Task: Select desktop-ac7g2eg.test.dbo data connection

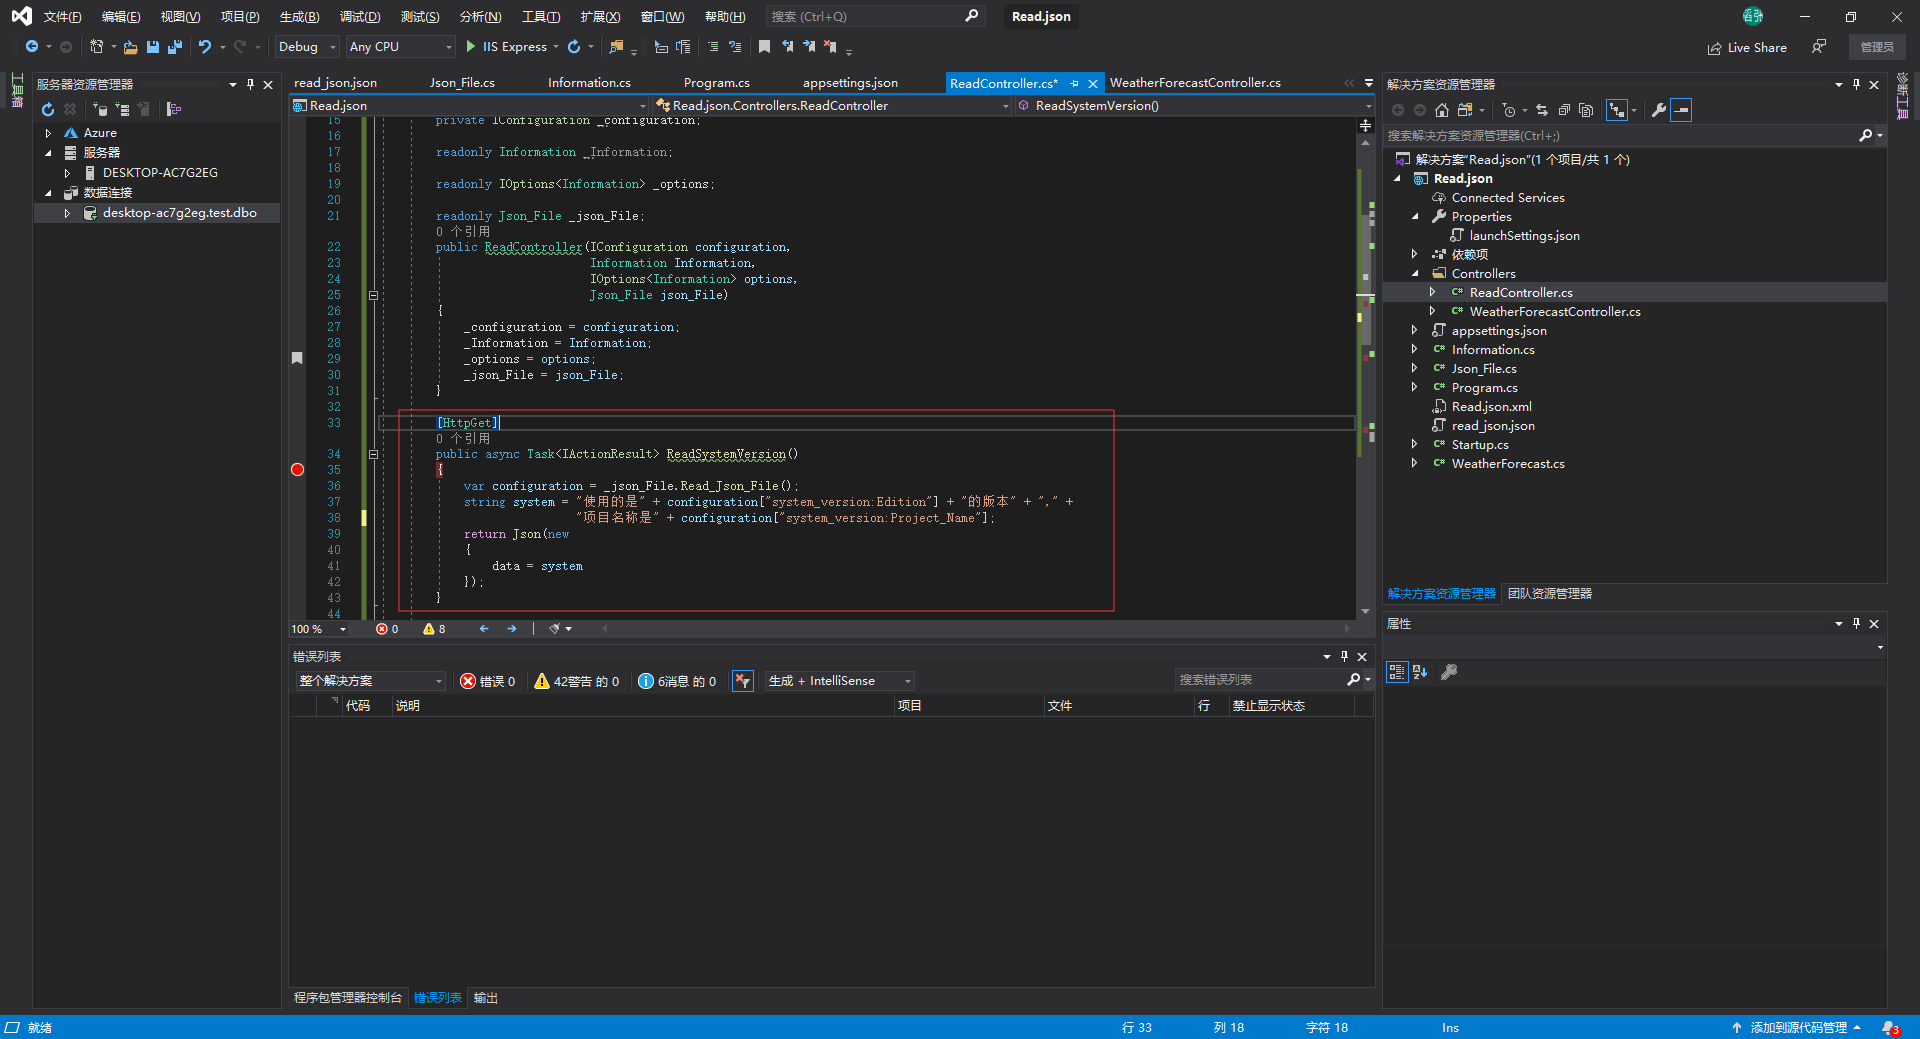Action: tap(179, 213)
